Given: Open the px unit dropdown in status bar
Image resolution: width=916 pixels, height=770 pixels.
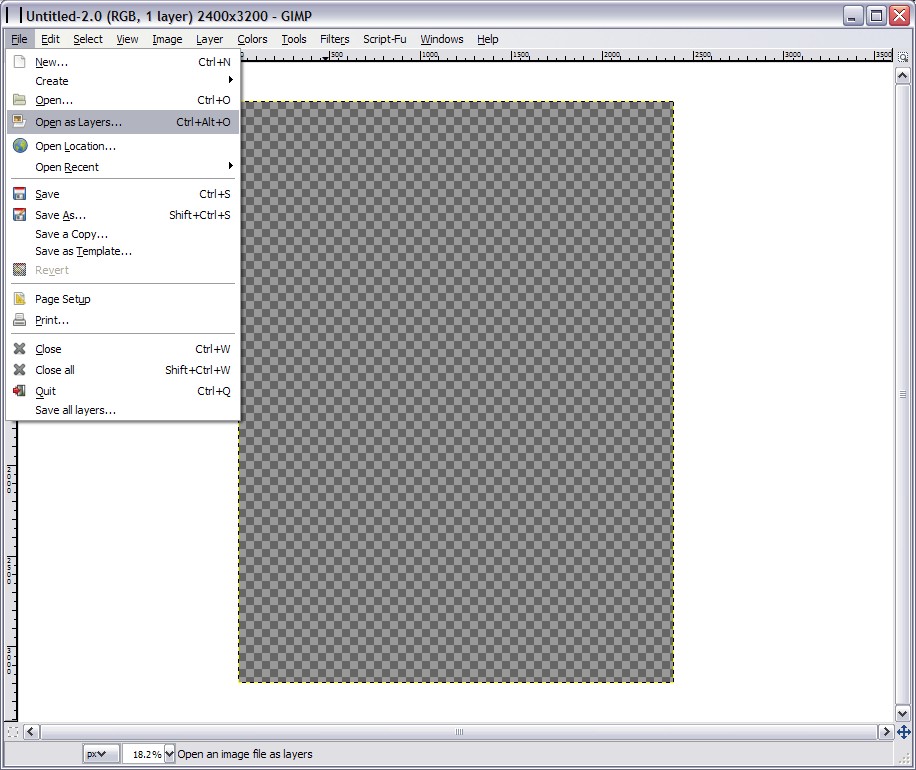Looking at the screenshot, I should pyautogui.click(x=101, y=754).
